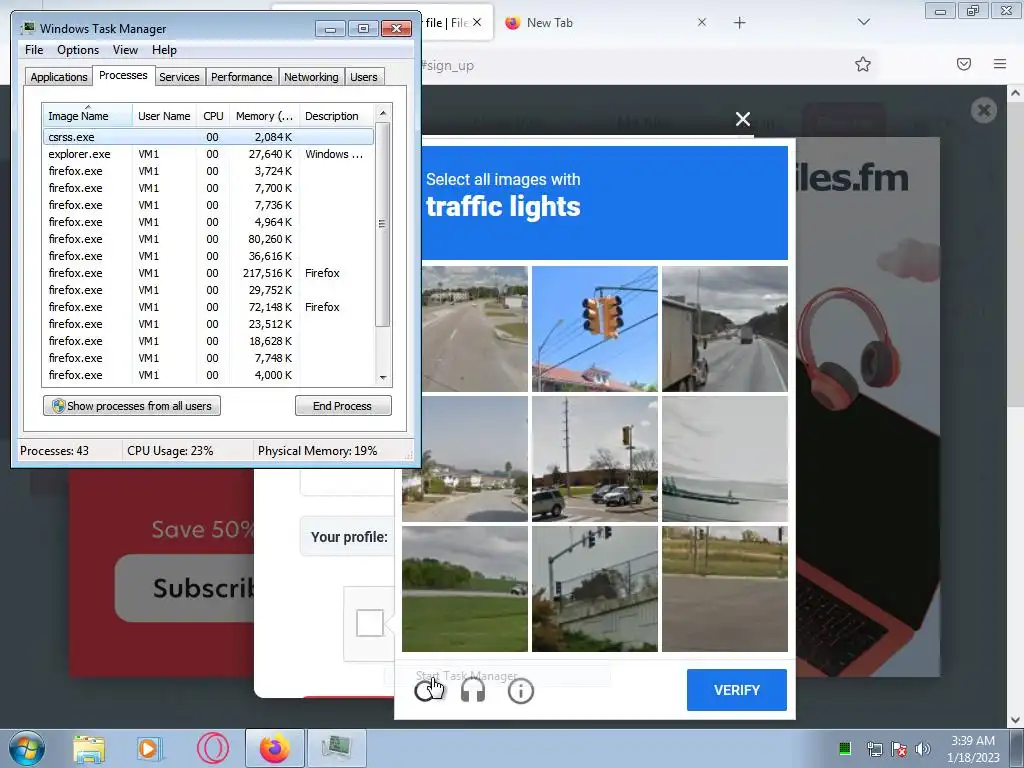
Task: Select the truck on highway captcha image
Action: point(725,328)
